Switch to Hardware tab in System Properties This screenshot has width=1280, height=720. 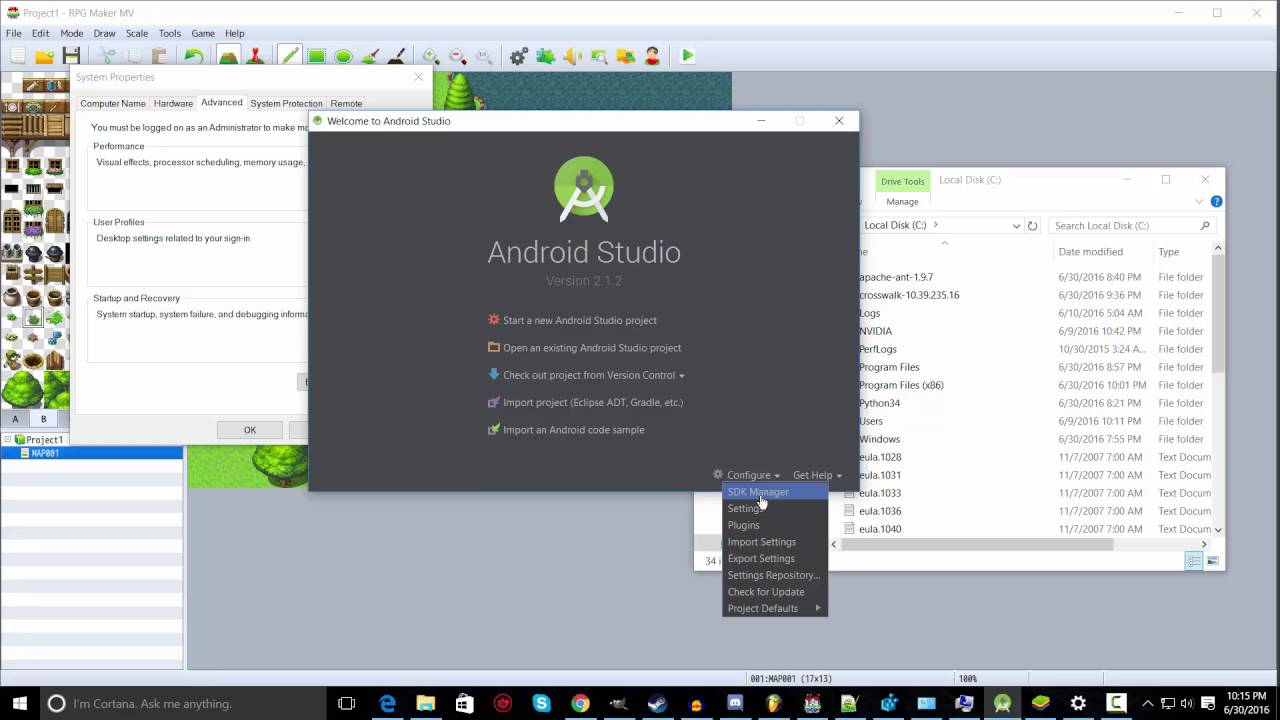pos(173,103)
